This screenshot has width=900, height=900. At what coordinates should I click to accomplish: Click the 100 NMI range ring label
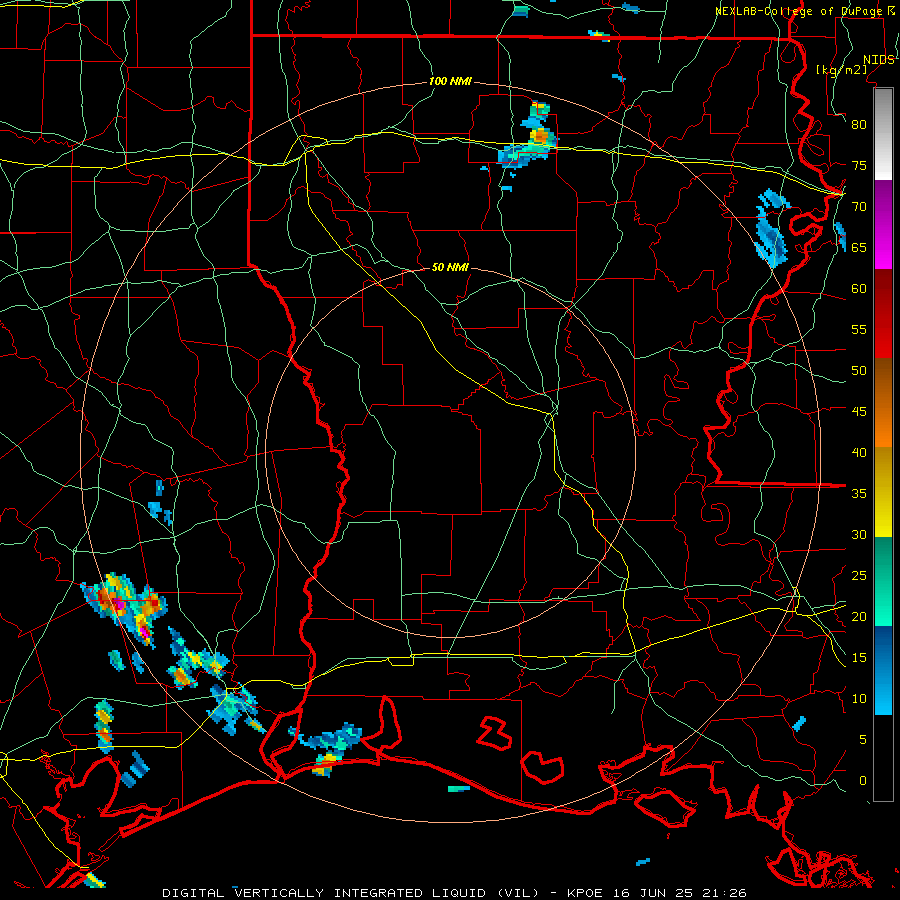pyautogui.click(x=450, y=82)
